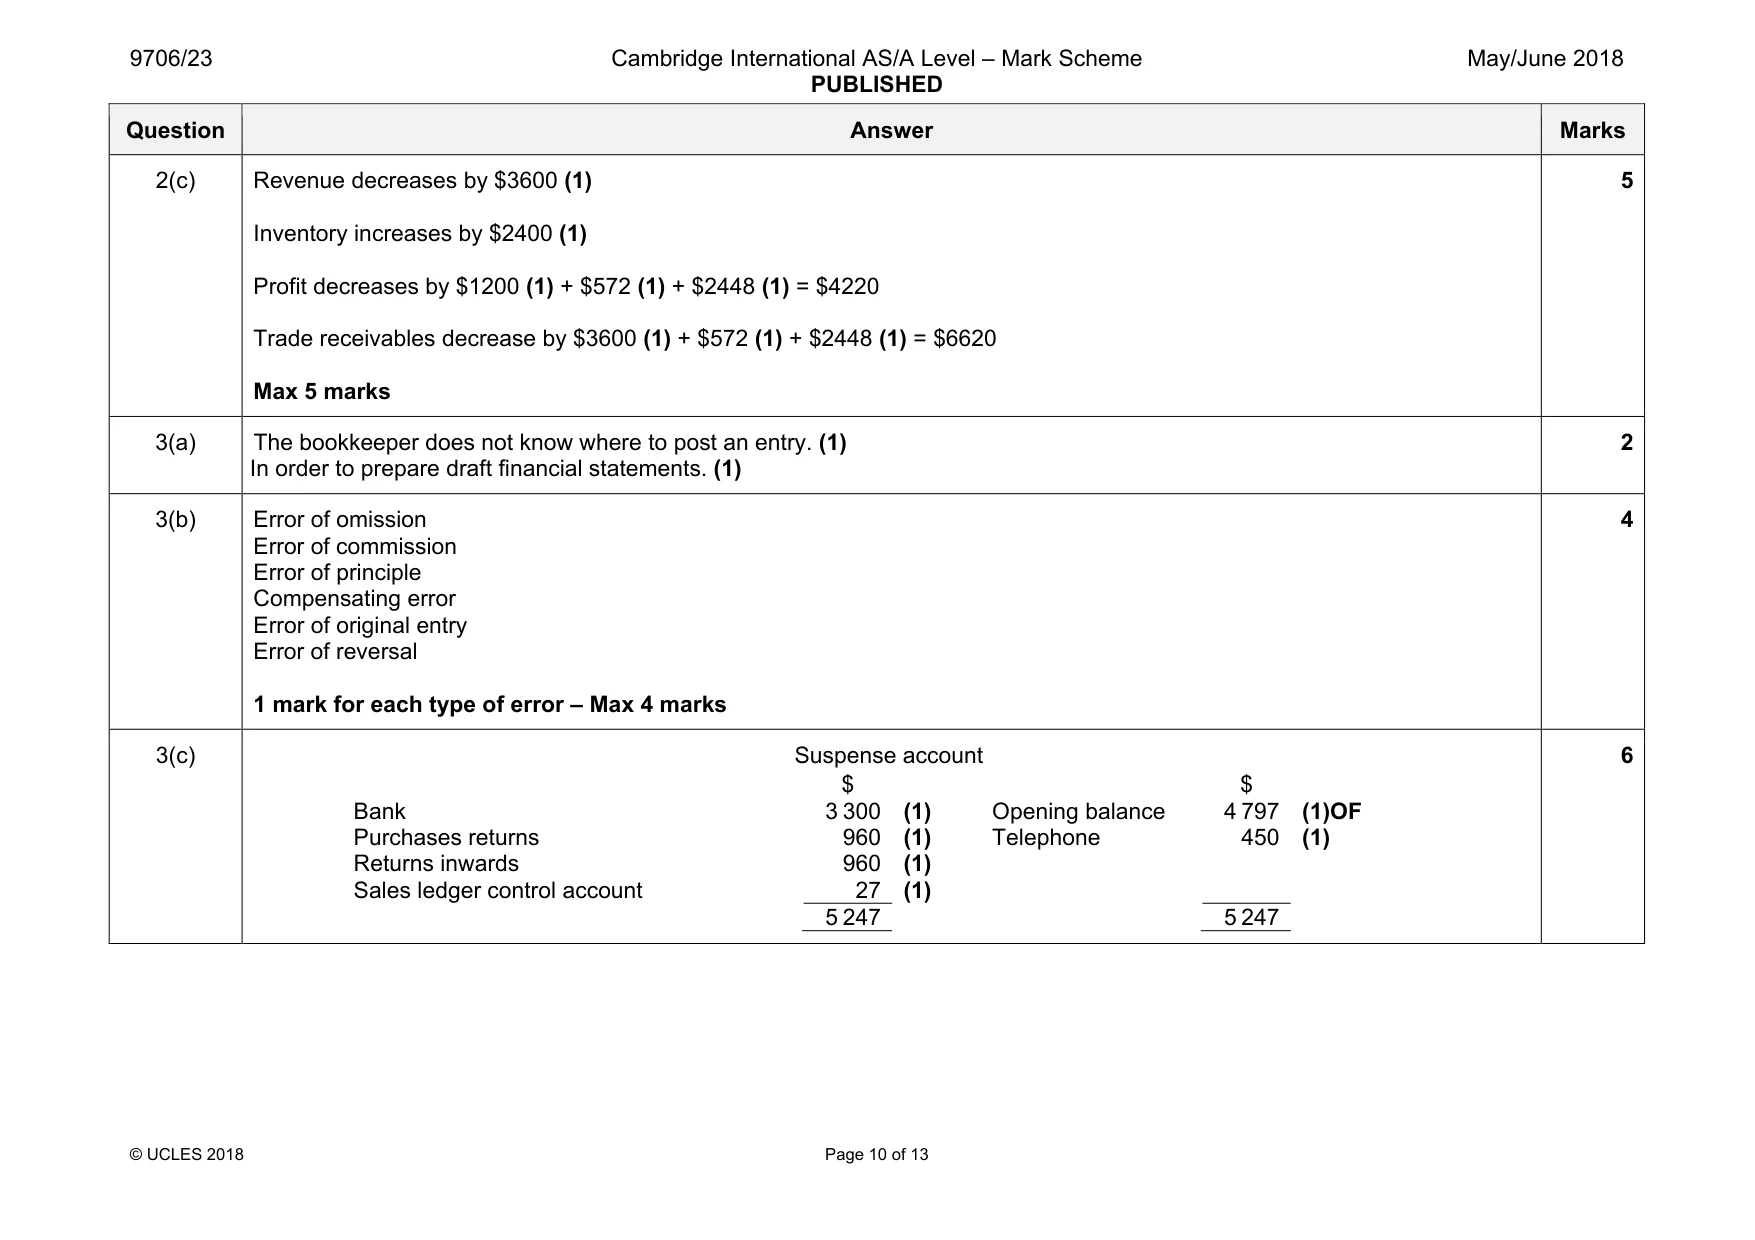This screenshot has width=1755, height=1240.
Task: Click the "Max 5 marks" note
Action: click(x=322, y=392)
